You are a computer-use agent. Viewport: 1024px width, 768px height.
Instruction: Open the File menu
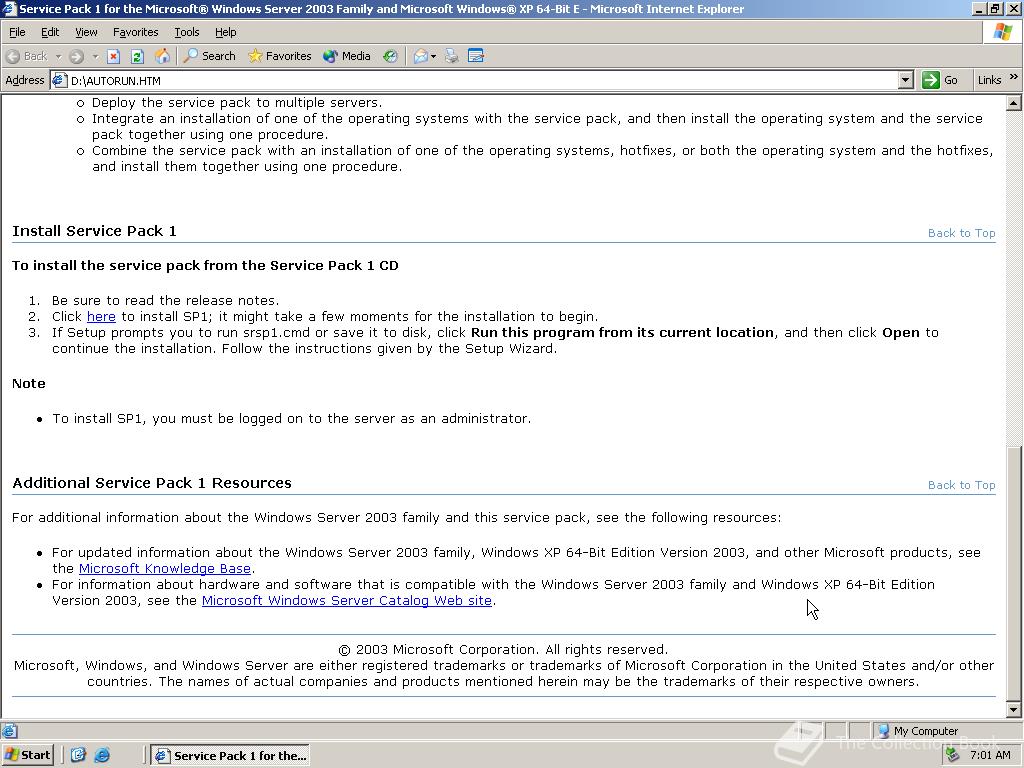click(17, 32)
